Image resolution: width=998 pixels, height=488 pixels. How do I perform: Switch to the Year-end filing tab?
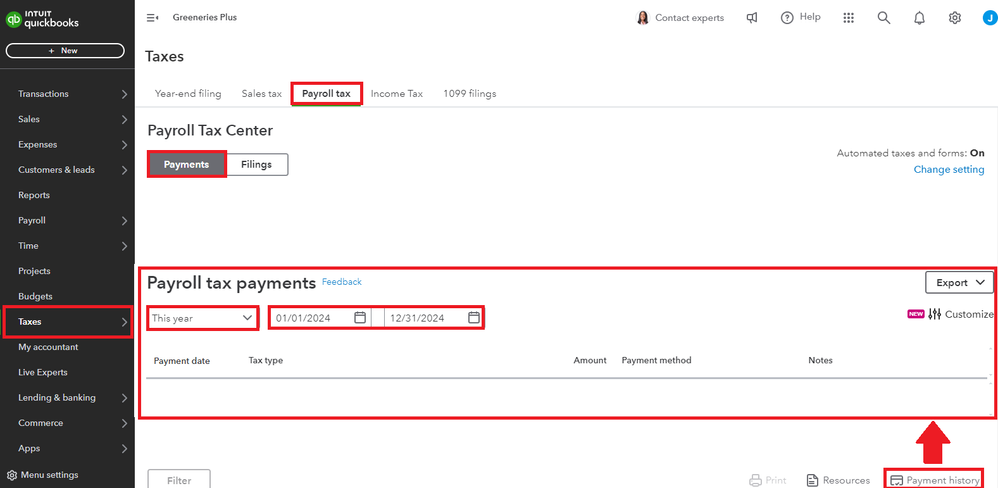188,94
